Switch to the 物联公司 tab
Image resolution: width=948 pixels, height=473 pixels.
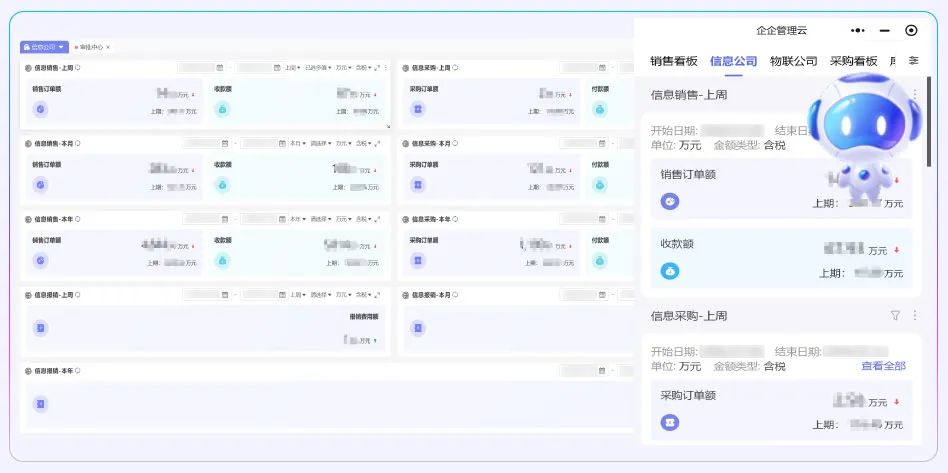(793, 61)
